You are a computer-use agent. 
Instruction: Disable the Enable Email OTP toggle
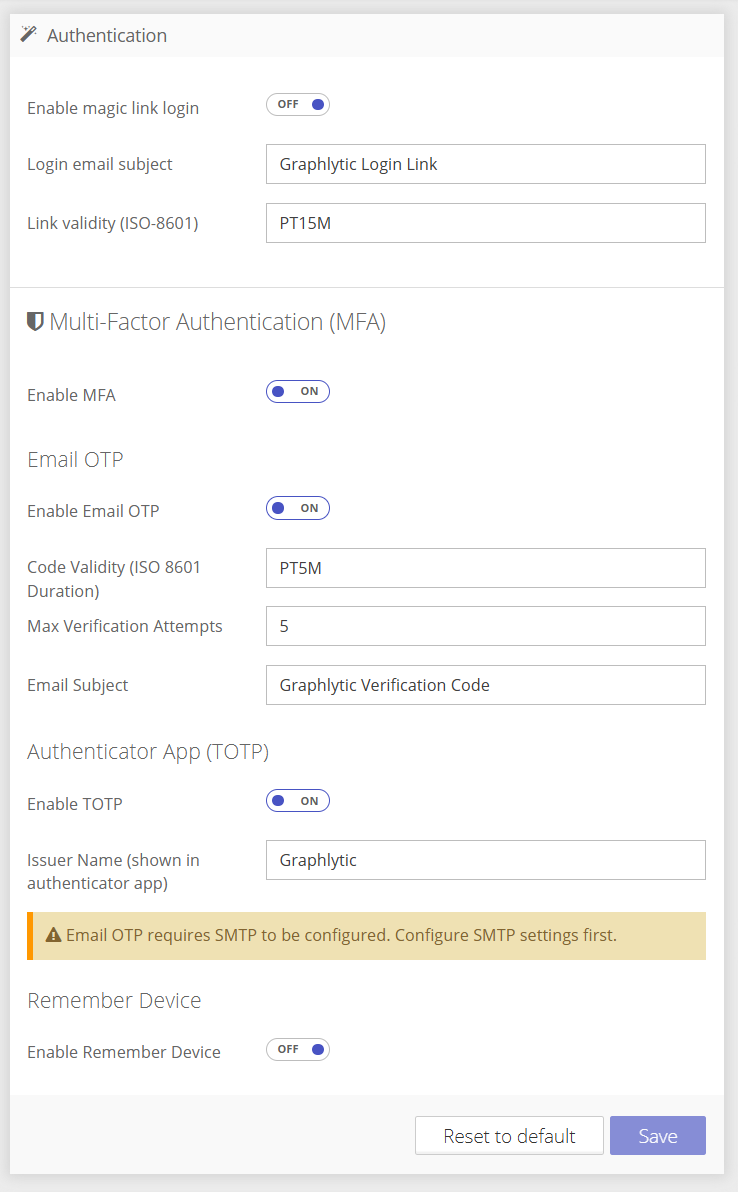[x=298, y=509]
